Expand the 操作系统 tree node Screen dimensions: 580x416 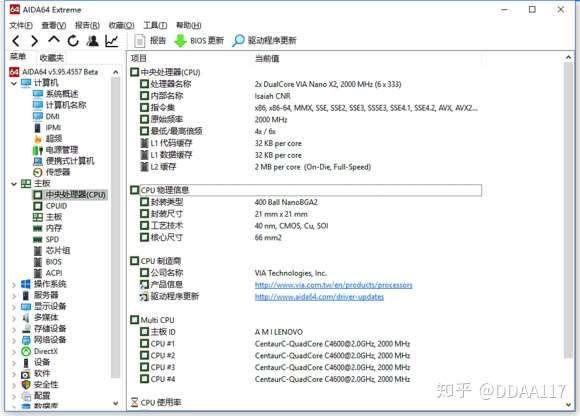tap(14, 284)
